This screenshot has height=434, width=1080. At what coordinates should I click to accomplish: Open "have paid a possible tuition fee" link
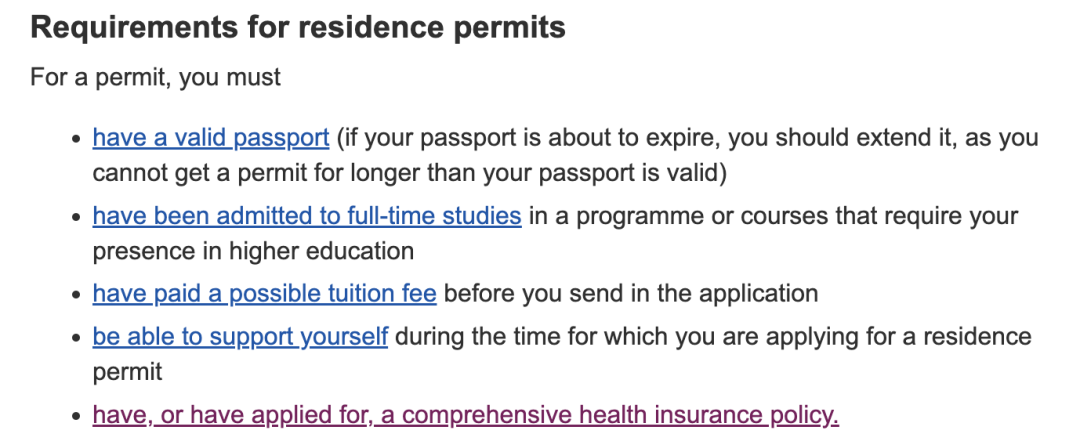point(264,294)
